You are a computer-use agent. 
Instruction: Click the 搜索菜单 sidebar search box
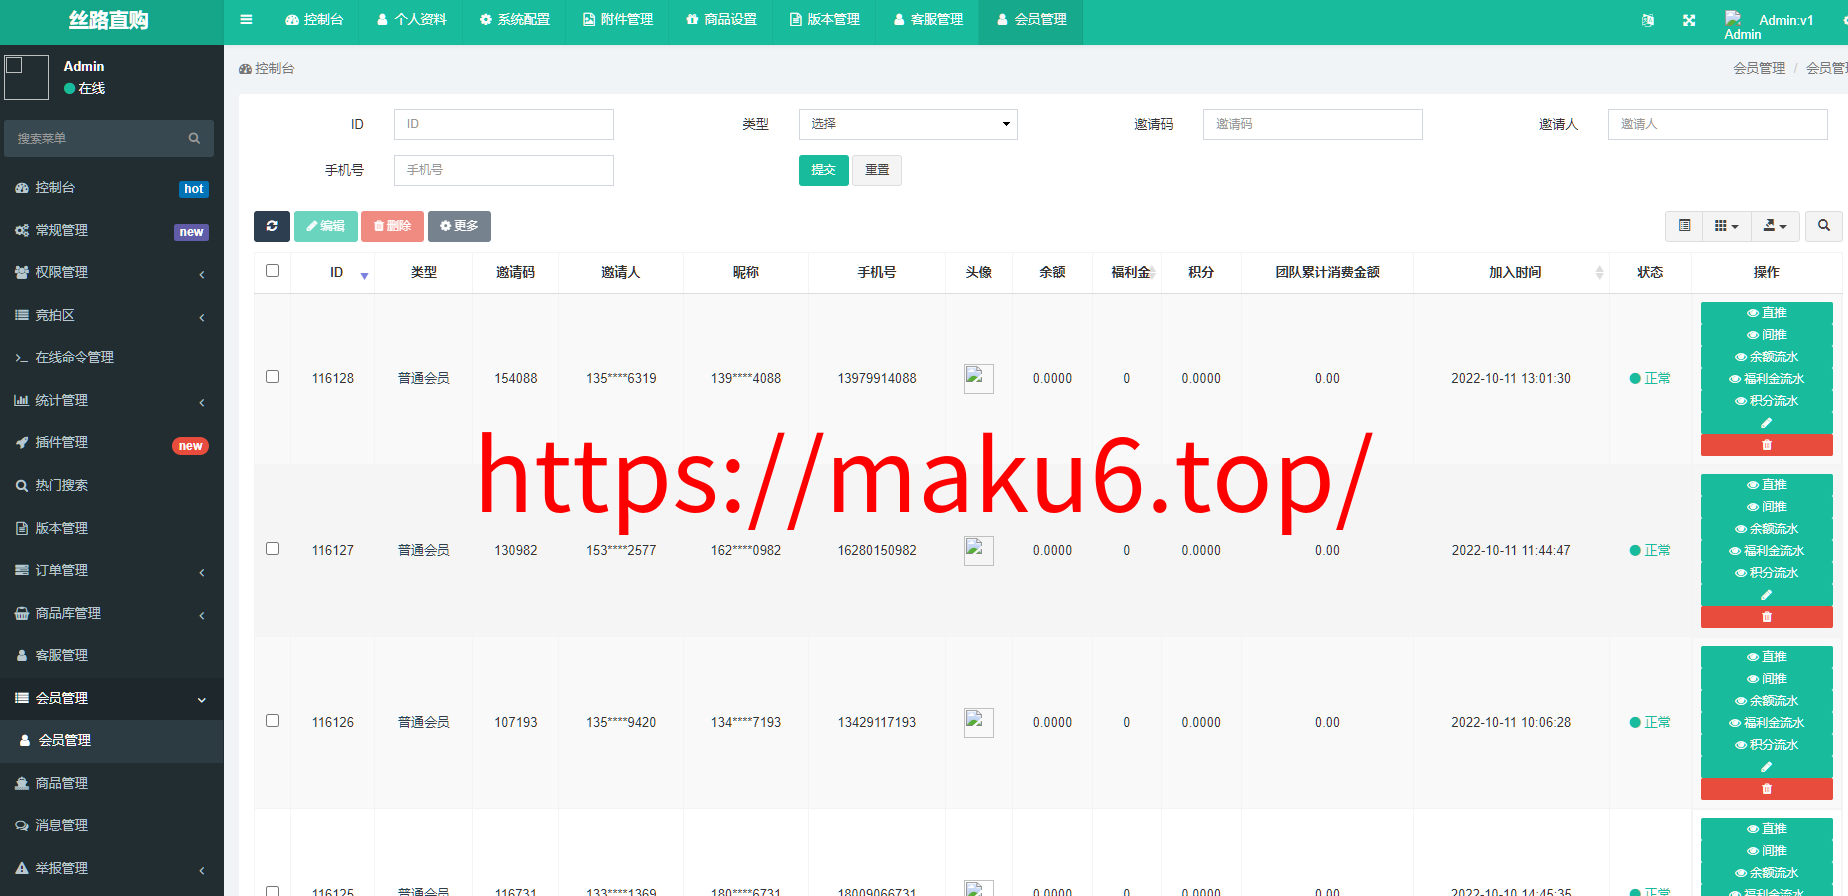click(x=109, y=138)
